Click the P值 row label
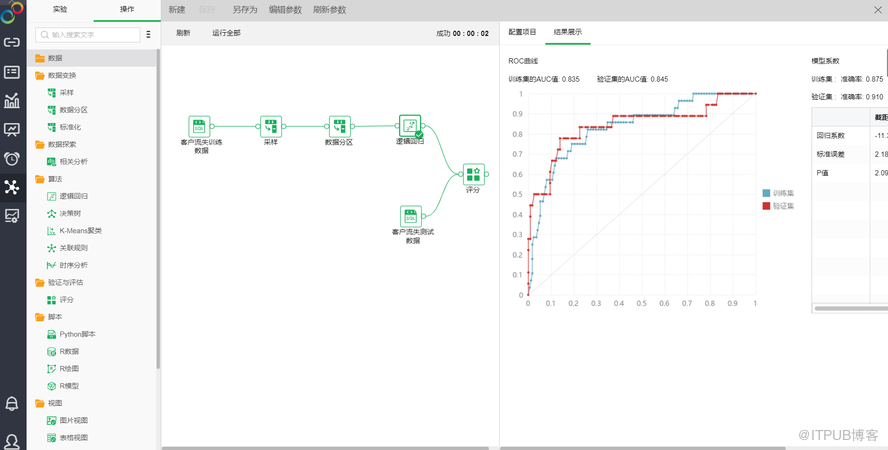The width and height of the screenshot is (888, 450). point(822,173)
